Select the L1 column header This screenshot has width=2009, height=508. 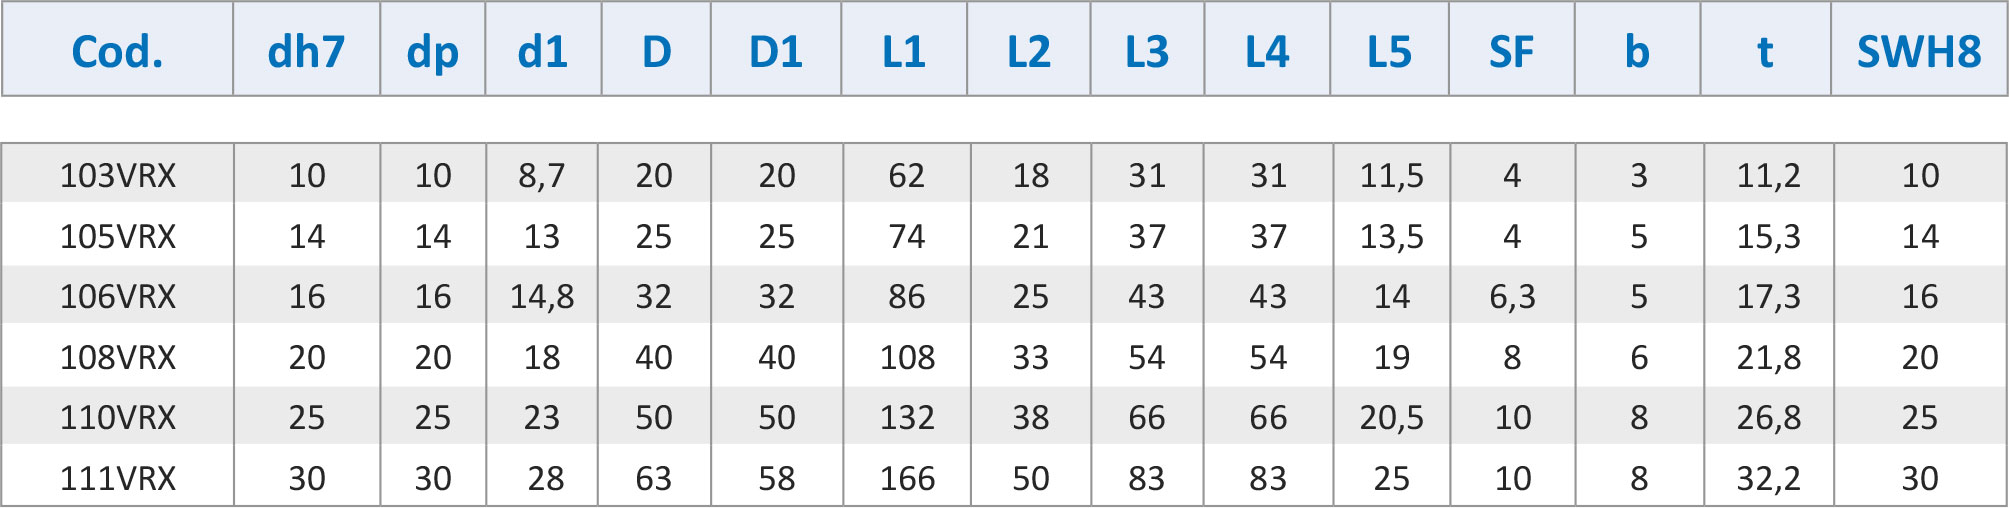click(x=904, y=51)
